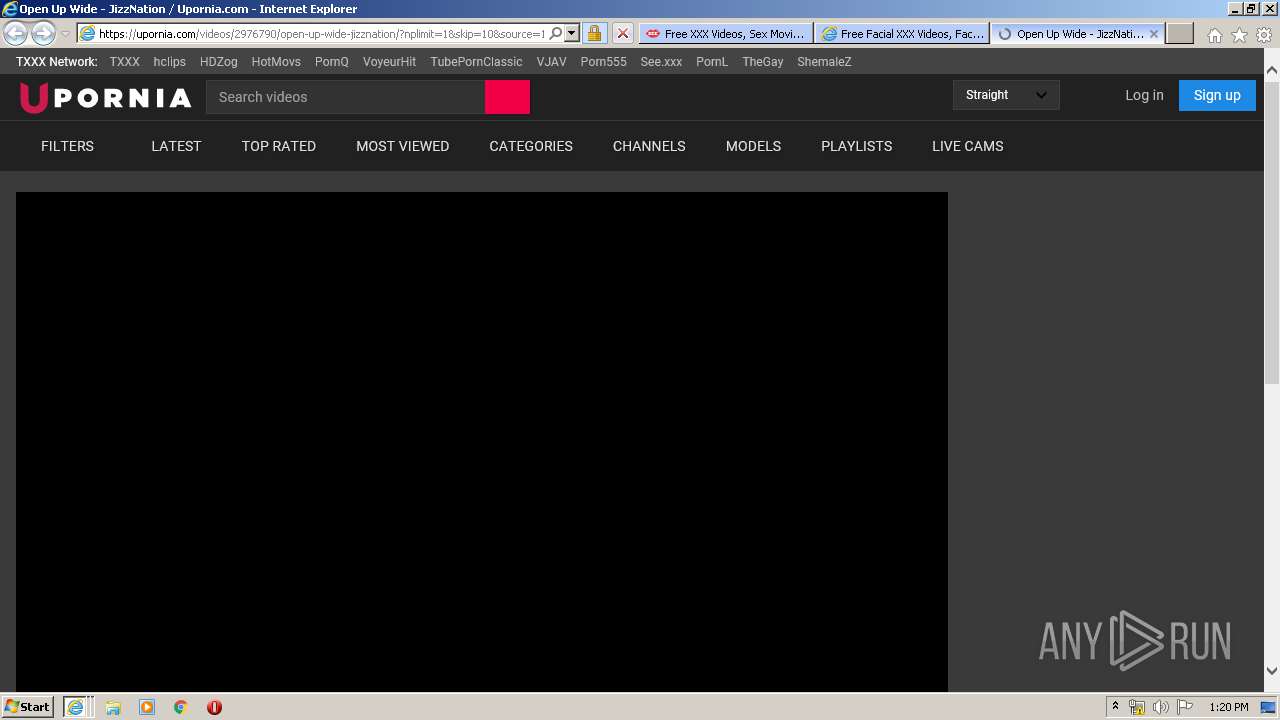
Task: Close the Open Up Wide tab
Action: tap(1153, 33)
